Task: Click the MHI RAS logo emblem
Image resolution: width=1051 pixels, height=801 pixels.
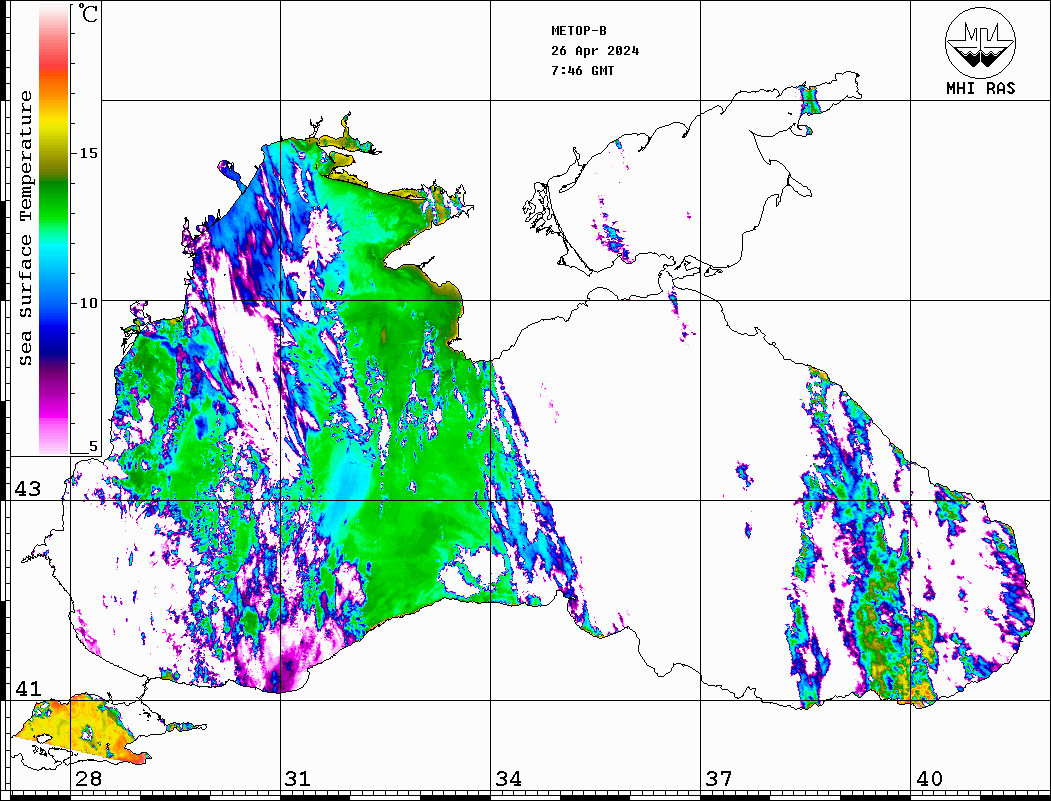Action: (x=980, y=42)
